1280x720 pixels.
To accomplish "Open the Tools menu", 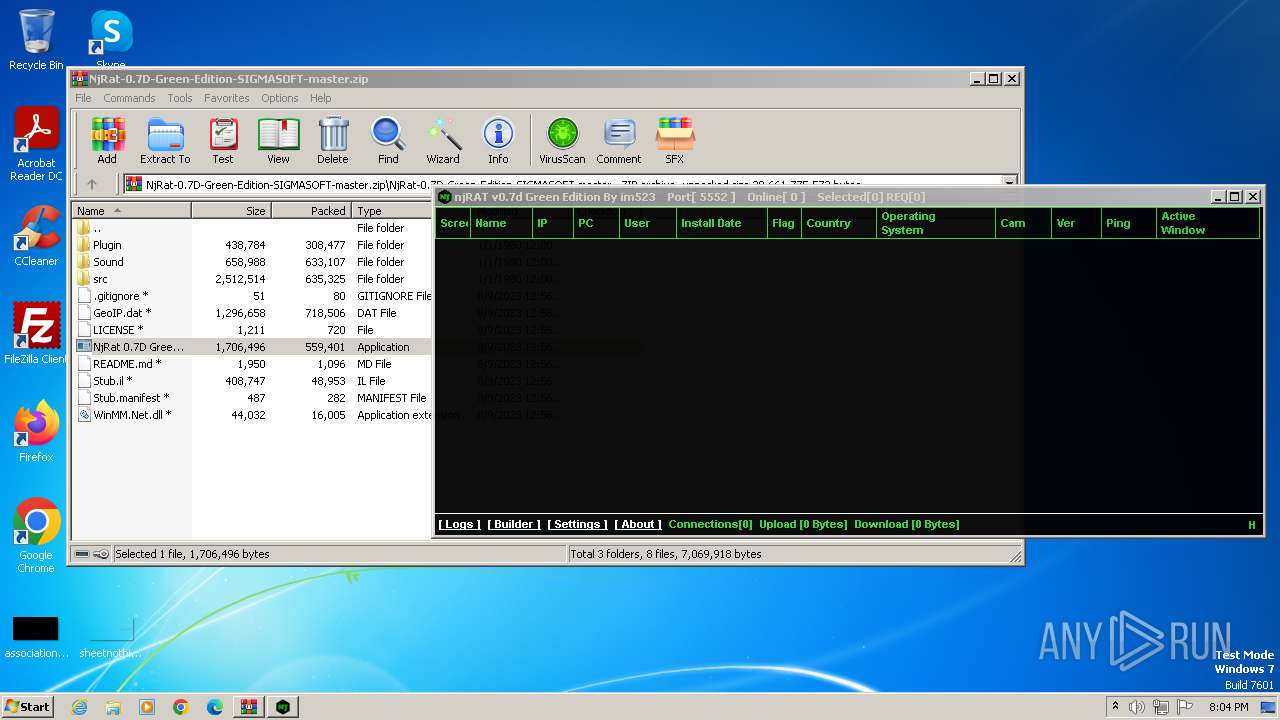I will [180, 98].
